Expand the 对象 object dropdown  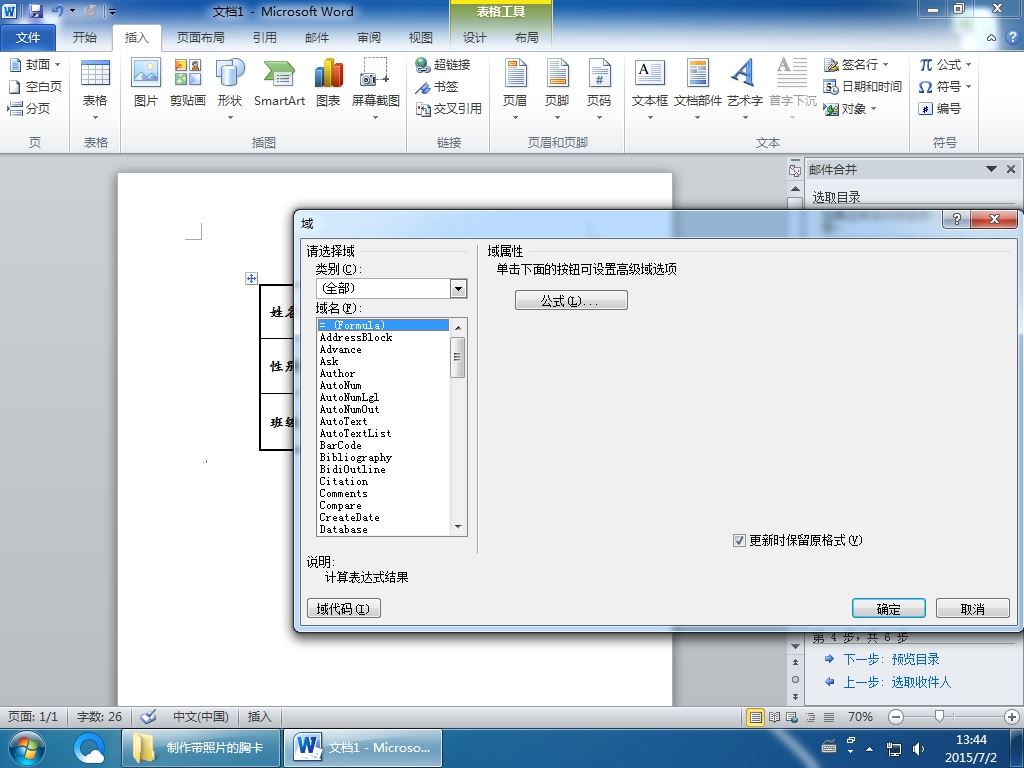point(873,108)
